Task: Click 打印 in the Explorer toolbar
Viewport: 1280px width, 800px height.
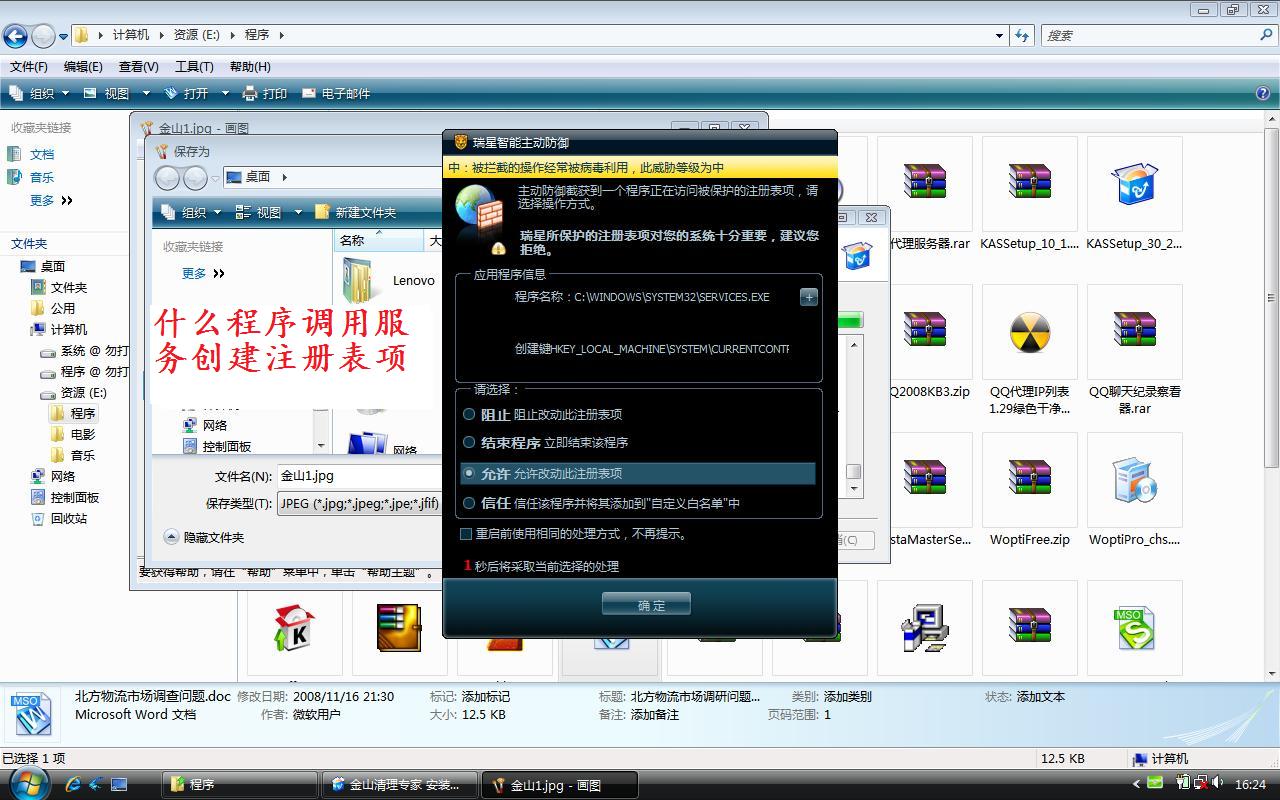Action: point(265,93)
